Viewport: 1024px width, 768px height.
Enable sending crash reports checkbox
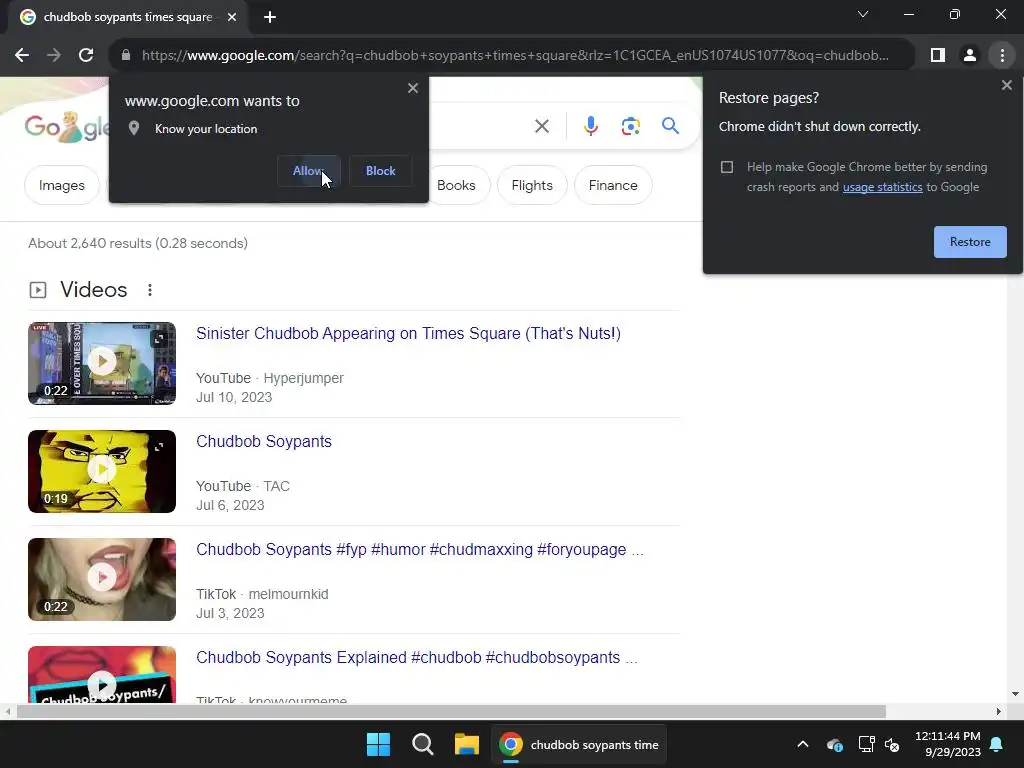point(727,167)
